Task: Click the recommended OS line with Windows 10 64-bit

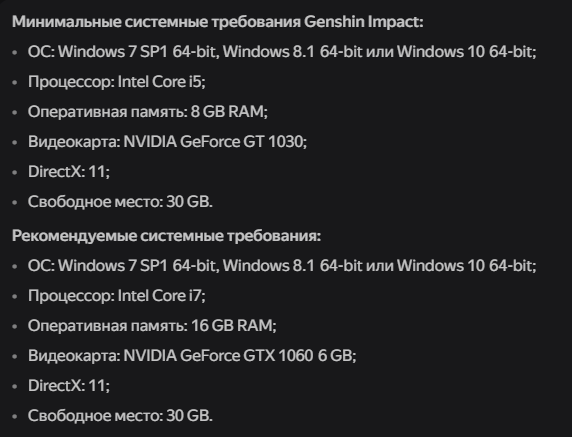Action: click(282, 266)
